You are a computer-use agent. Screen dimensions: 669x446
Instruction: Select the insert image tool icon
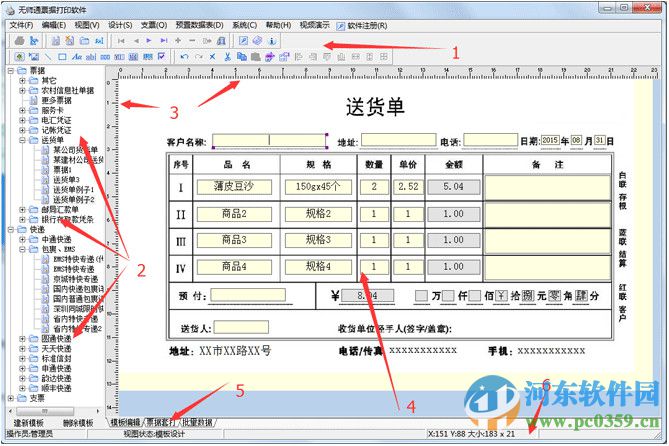pos(20,56)
